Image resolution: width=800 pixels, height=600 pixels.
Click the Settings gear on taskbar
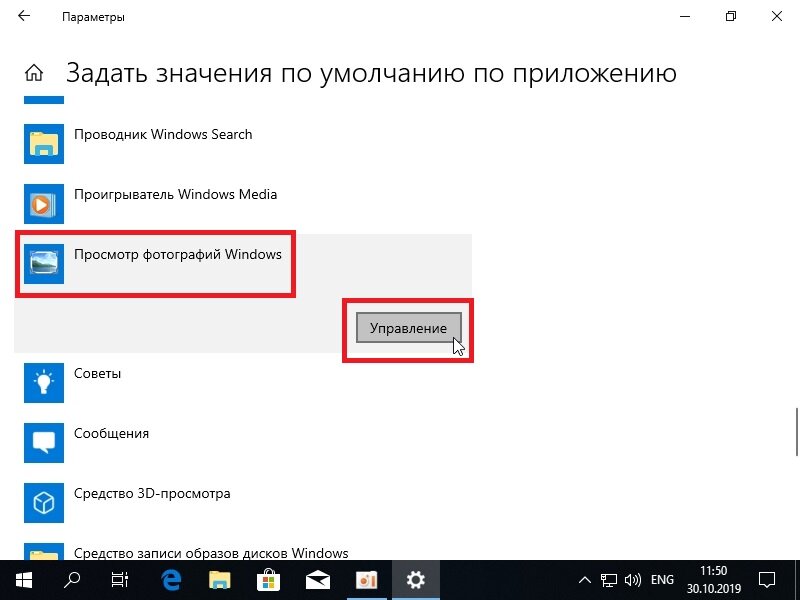pos(415,580)
